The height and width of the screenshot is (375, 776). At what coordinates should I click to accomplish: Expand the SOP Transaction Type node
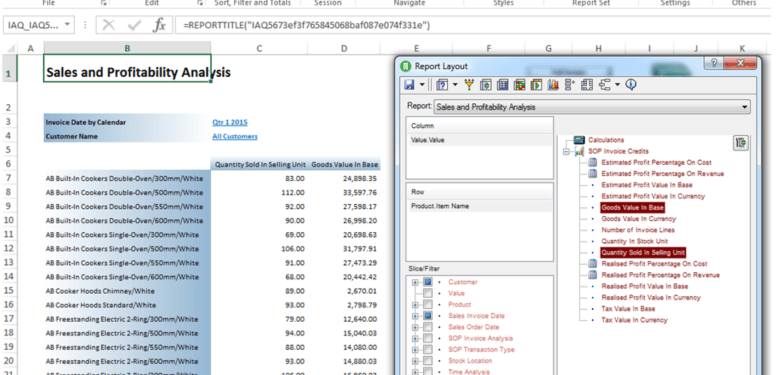[415, 350]
